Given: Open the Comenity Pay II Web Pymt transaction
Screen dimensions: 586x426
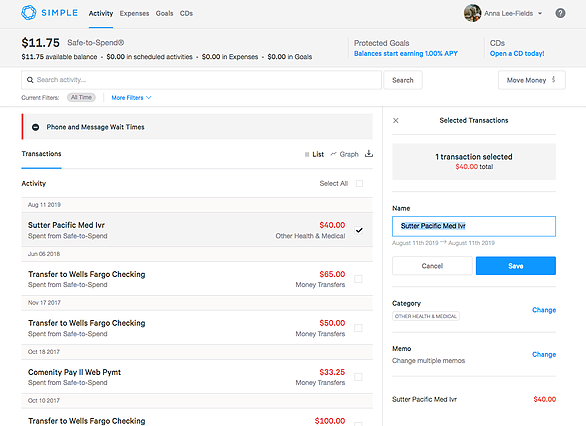Looking at the screenshot, I should pyautogui.click(x=197, y=377).
